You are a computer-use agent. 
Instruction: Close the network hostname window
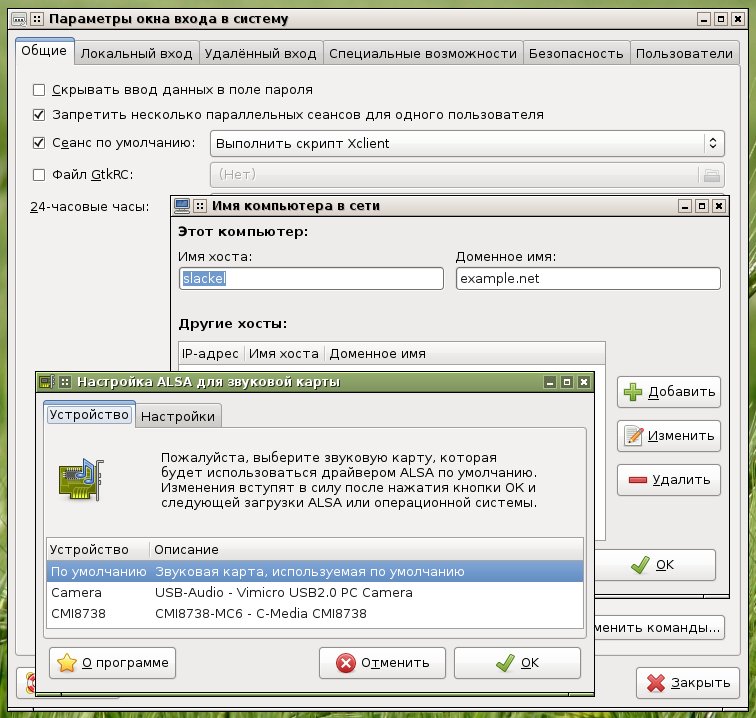(719, 206)
